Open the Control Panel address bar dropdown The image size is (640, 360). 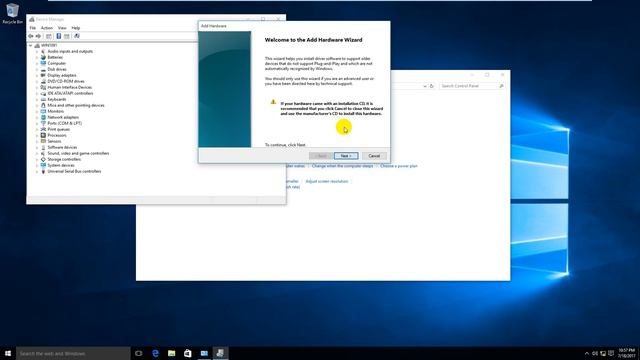pos(425,86)
